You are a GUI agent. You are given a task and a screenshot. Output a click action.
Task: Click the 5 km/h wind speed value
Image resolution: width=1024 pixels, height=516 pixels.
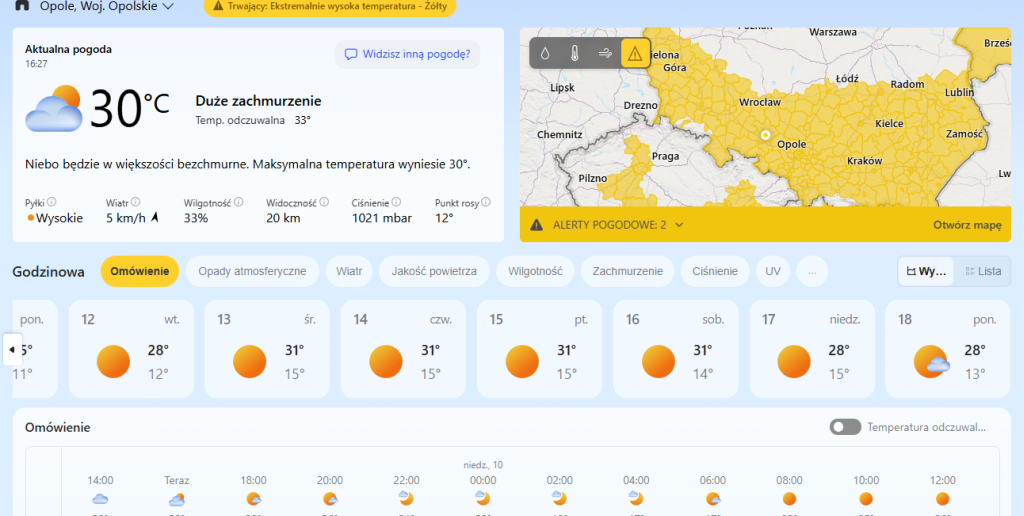click(126, 218)
